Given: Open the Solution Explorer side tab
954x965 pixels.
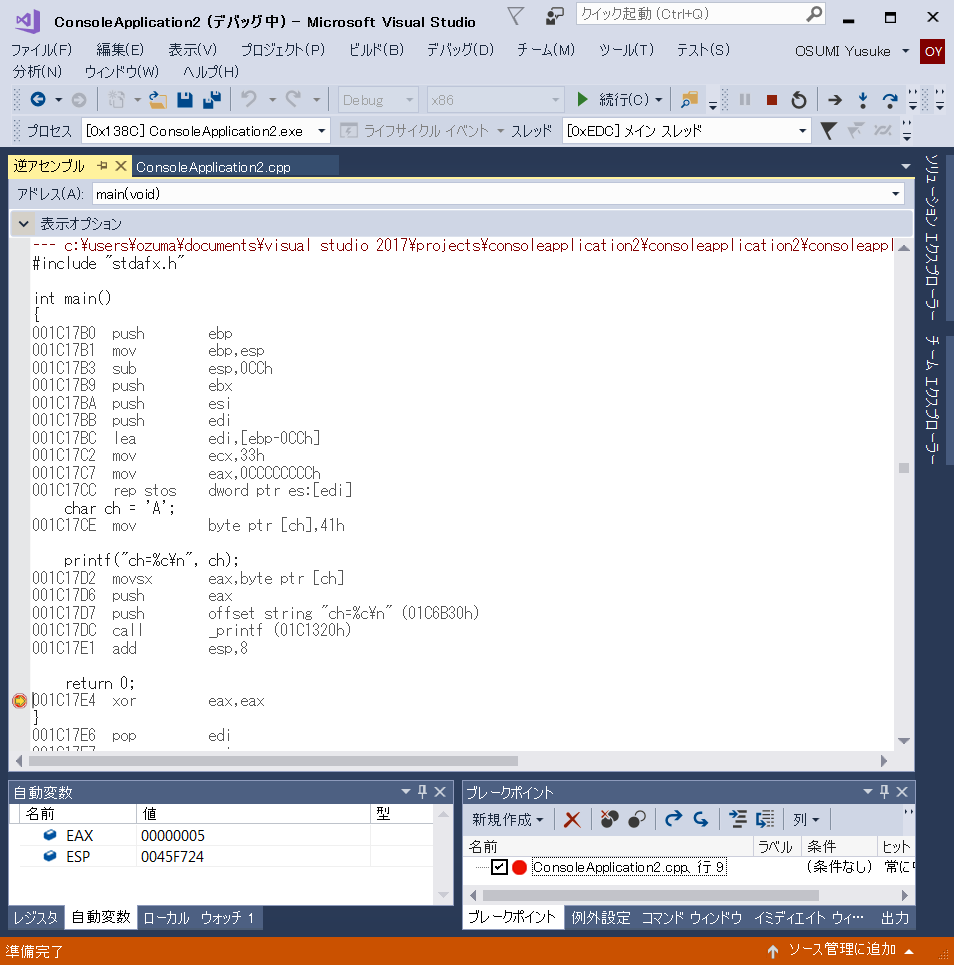Looking at the screenshot, I should (932, 237).
